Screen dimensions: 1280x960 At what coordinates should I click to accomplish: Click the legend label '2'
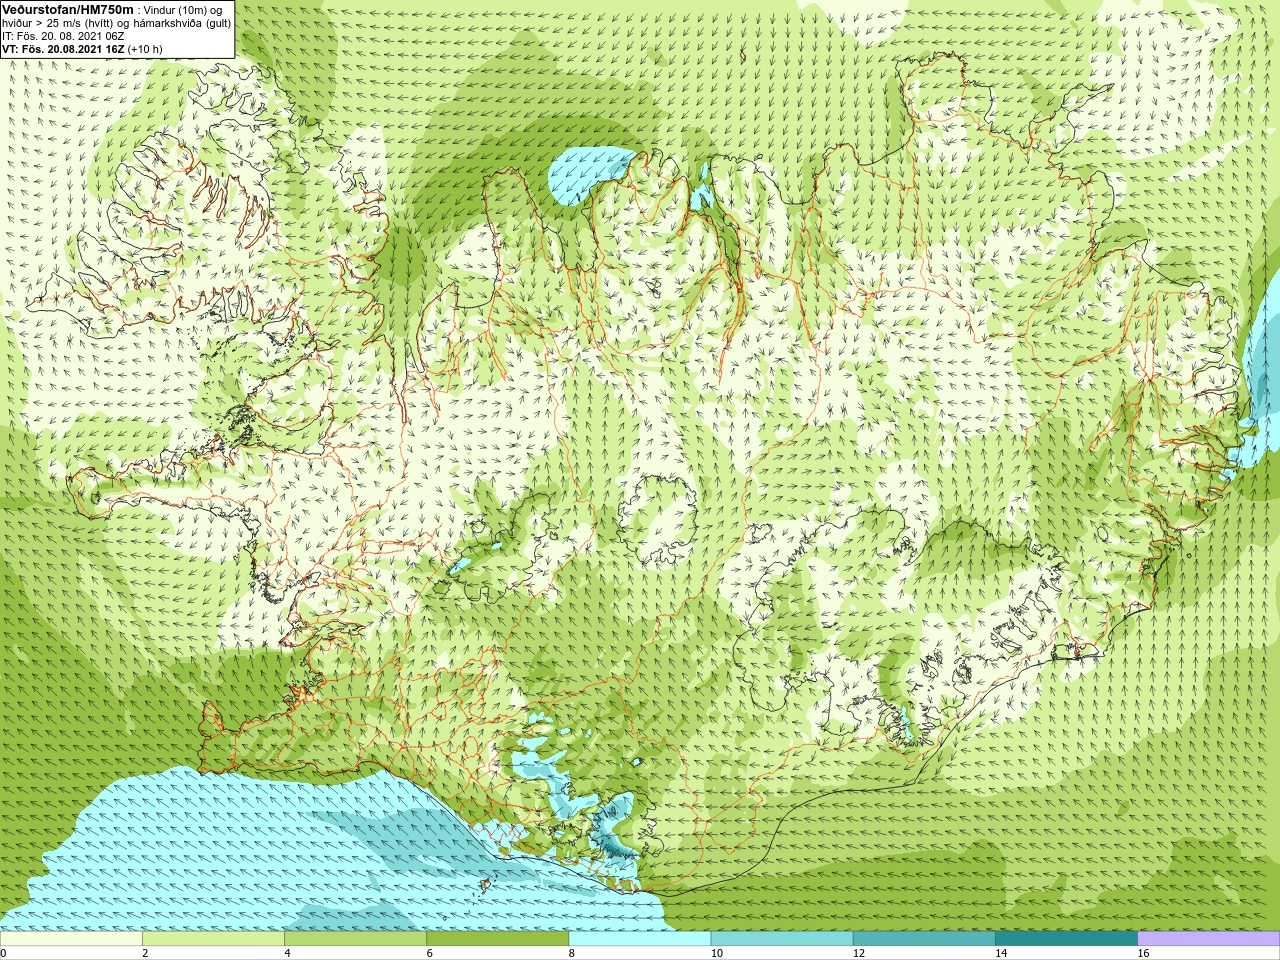[x=146, y=953]
